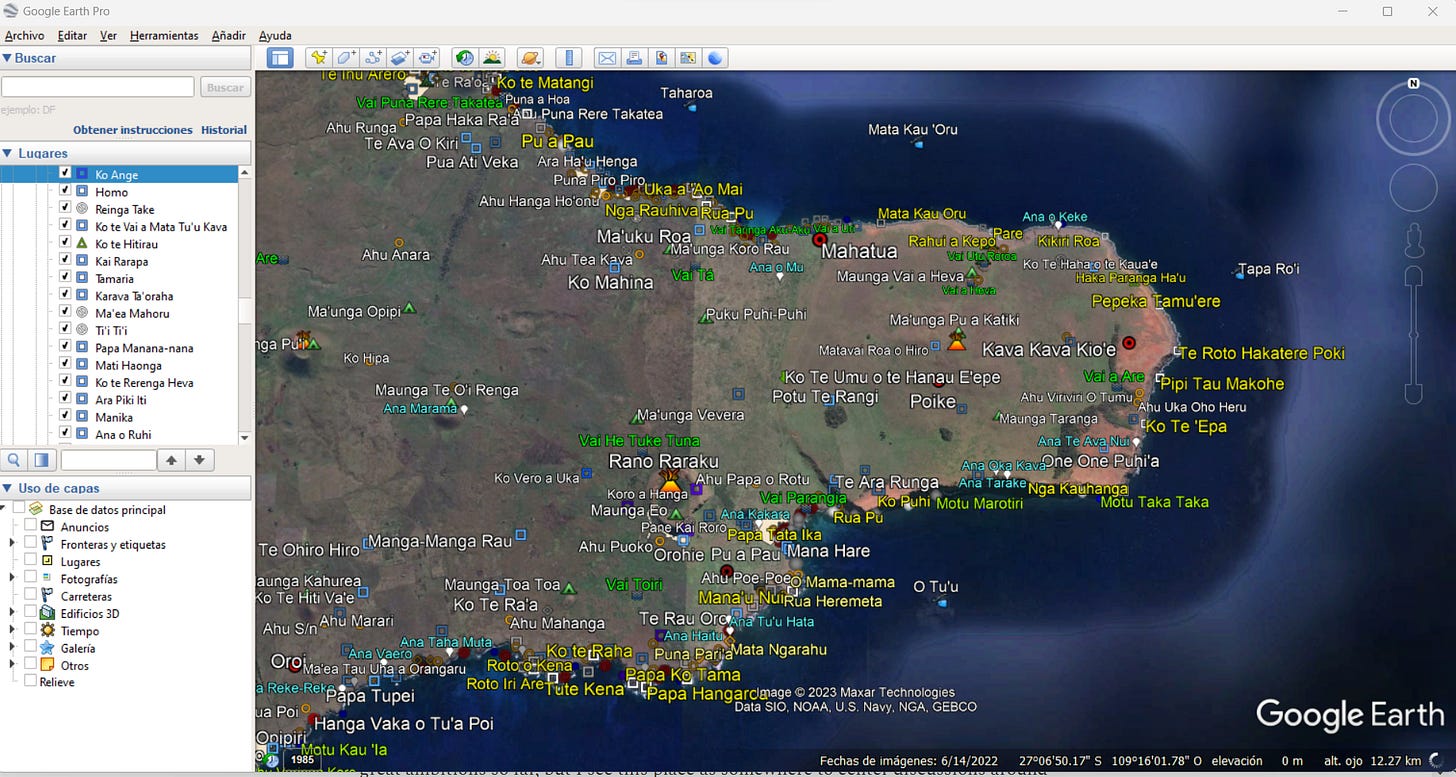Open the planet switcher dropdown
This screenshot has height=777, width=1456.
(530, 58)
